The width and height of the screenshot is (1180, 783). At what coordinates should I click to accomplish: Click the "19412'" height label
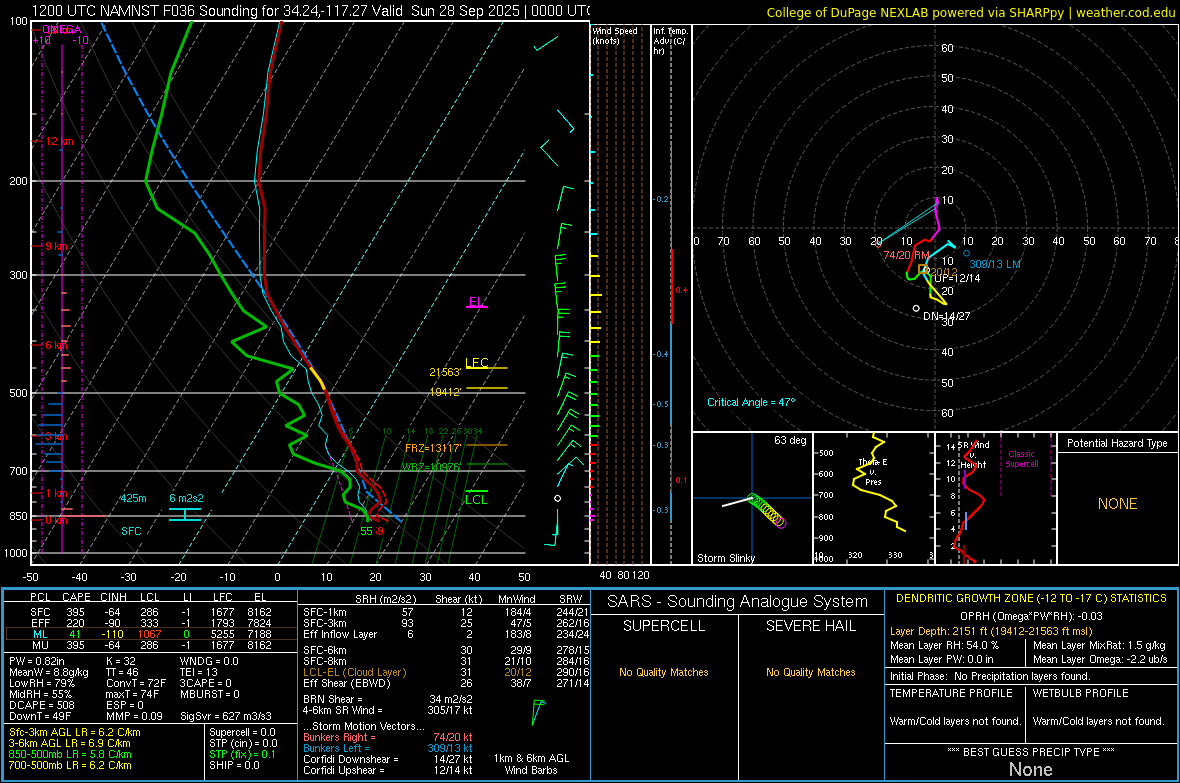[445, 392]
